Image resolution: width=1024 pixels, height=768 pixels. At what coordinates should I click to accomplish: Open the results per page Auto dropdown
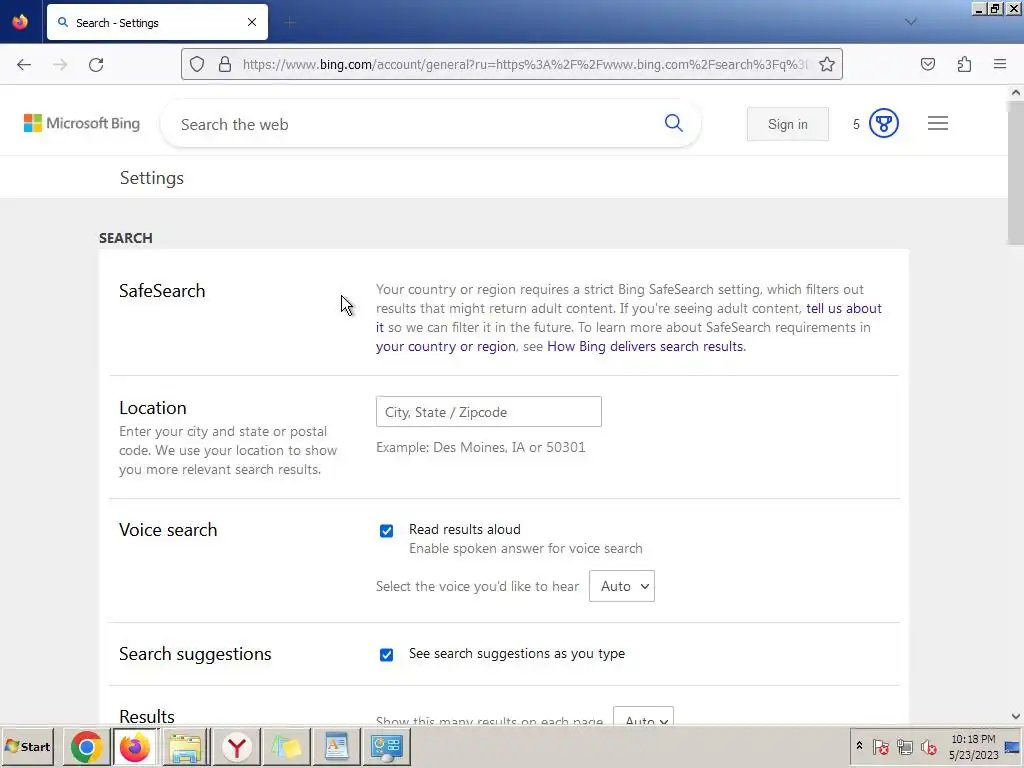(x=643, y=717)
